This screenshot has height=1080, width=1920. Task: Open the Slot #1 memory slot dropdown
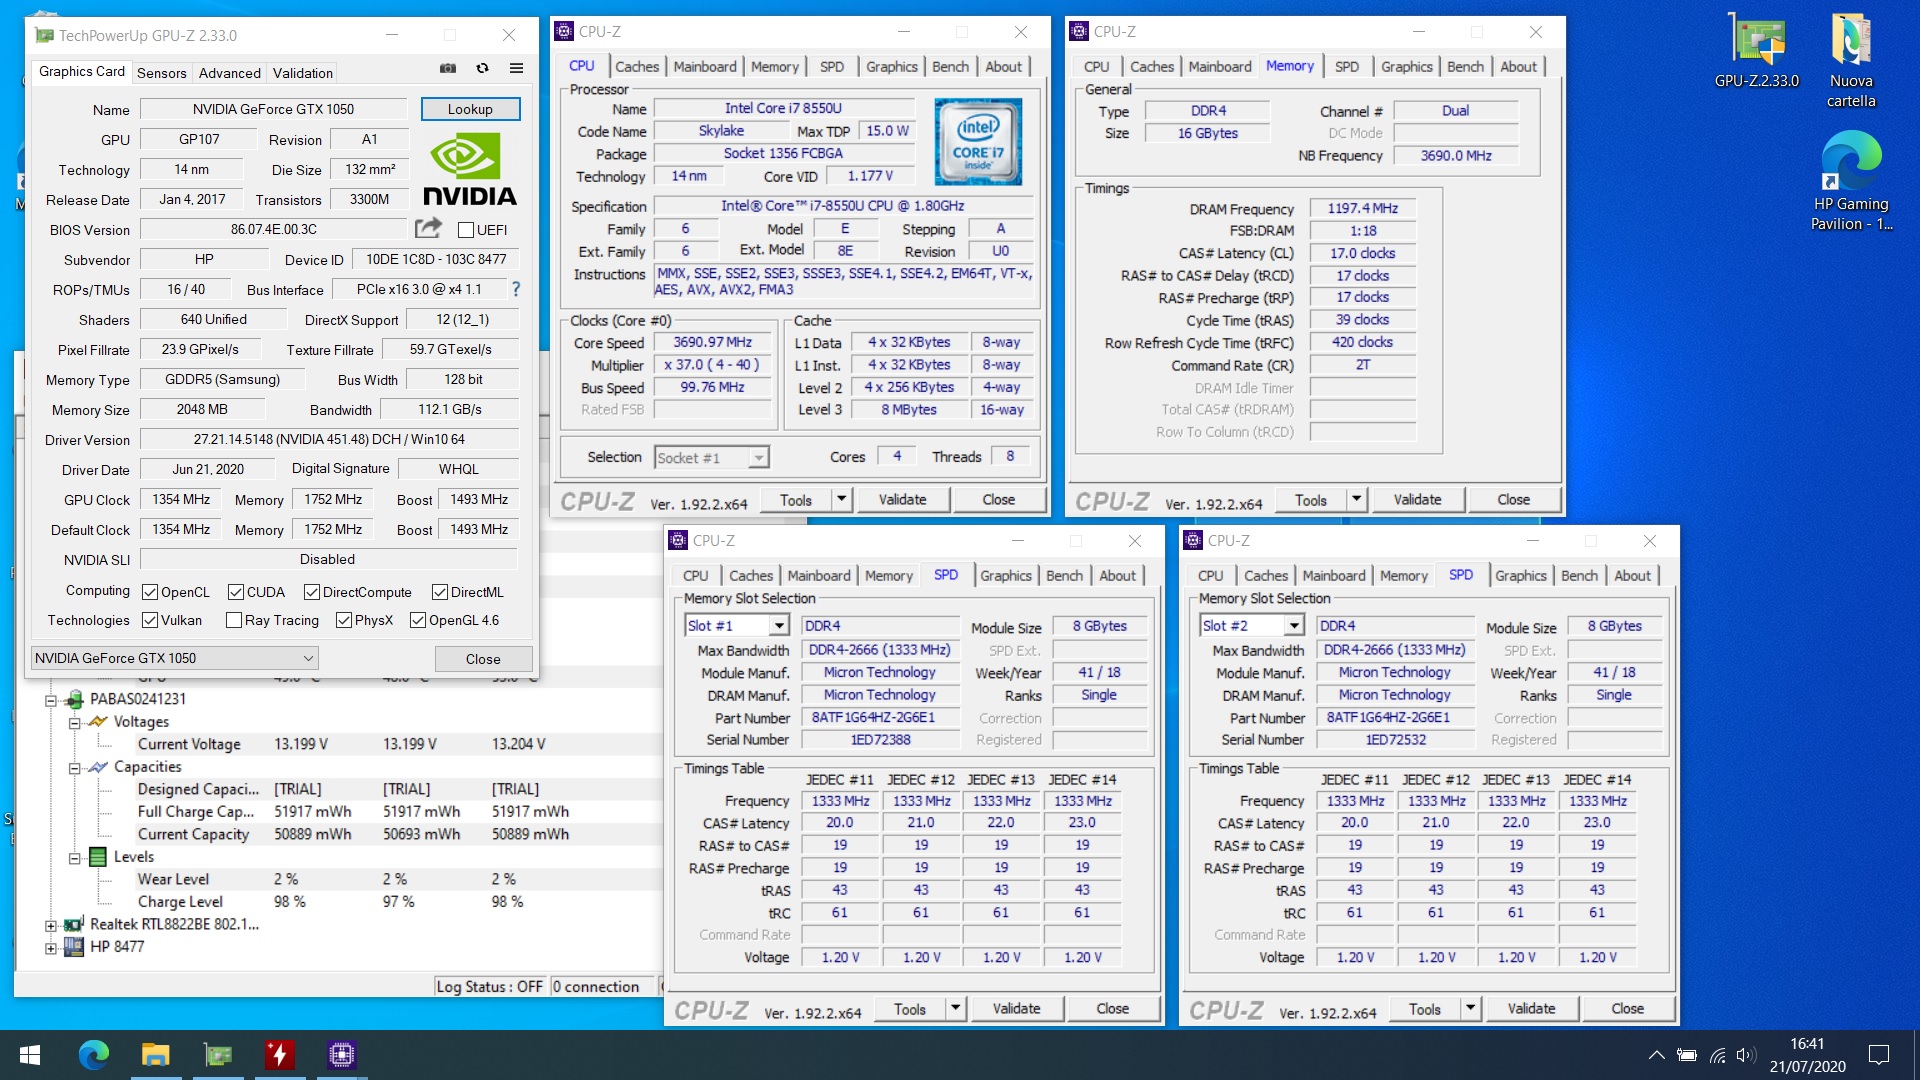pyautogui.click(x=779, y=626)
